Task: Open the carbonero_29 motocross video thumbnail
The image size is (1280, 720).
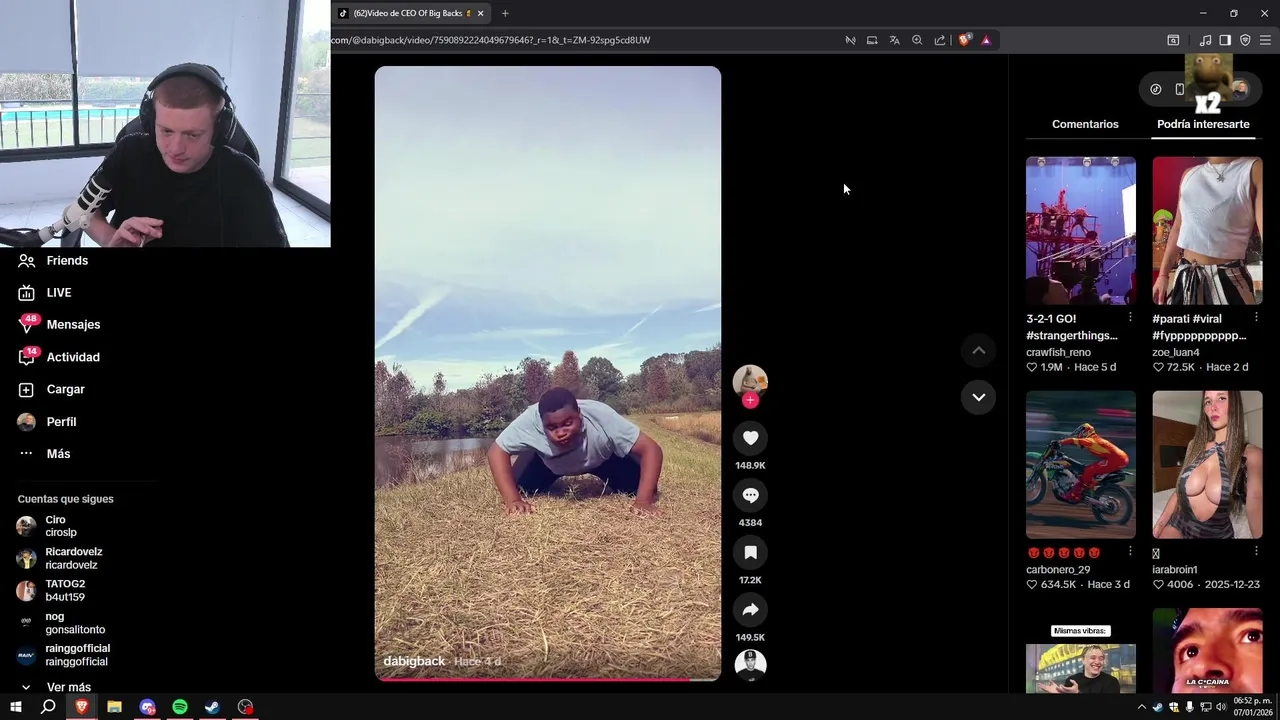Action: point(1081,465)
